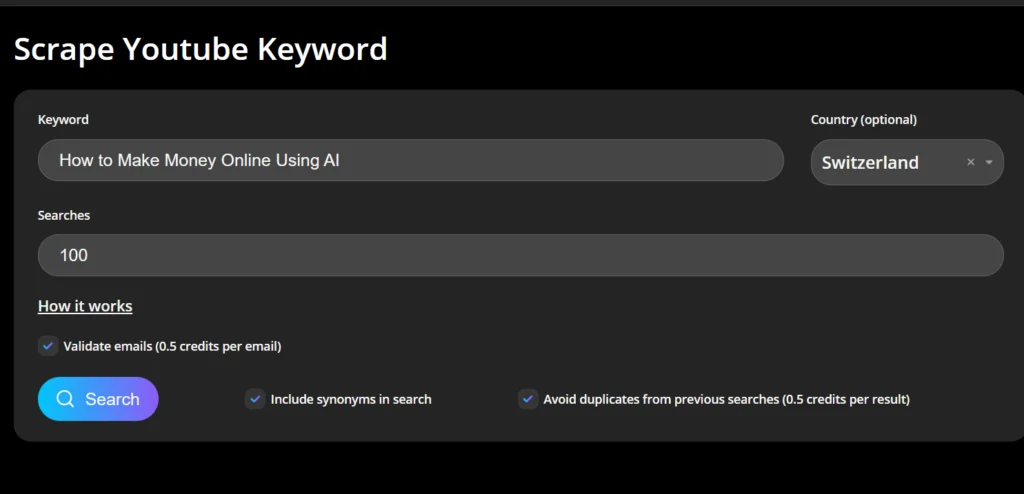Click the magnifying glass icon on Search
Viewport: 1024px width, 494px height.
tap(65, 399)
